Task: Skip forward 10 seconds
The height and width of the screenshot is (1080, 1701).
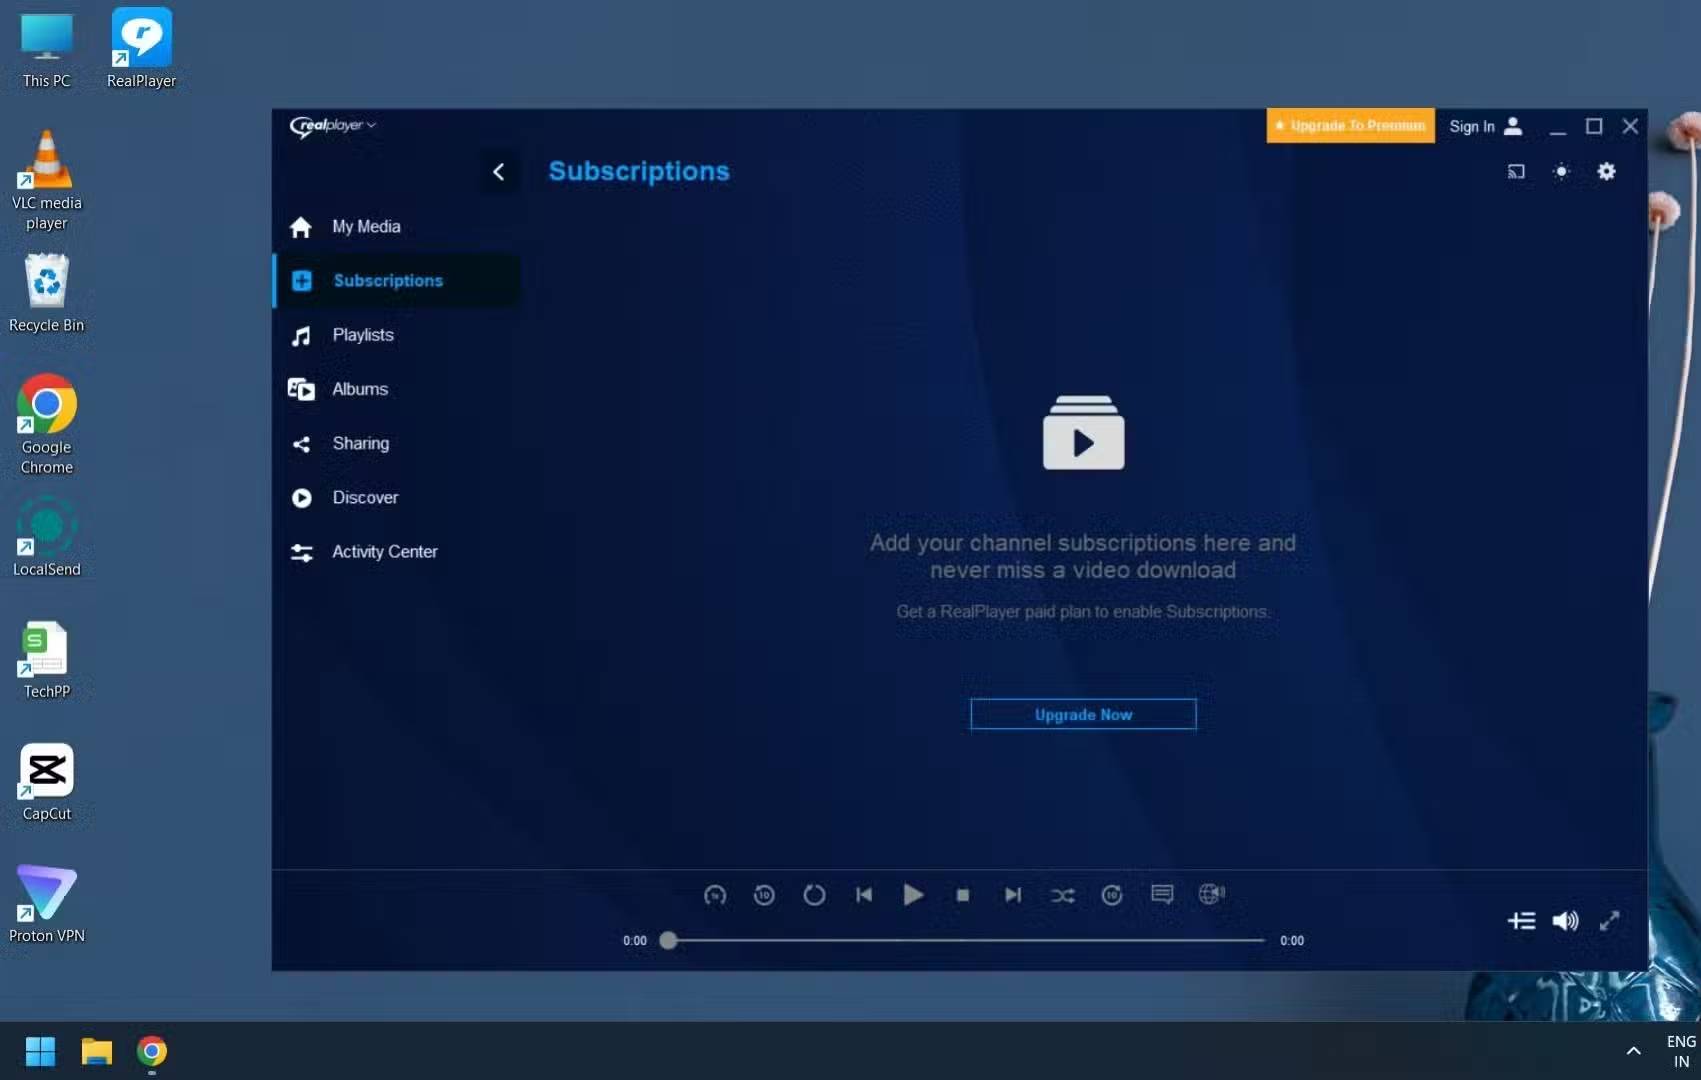Action: coord(1112,895)
